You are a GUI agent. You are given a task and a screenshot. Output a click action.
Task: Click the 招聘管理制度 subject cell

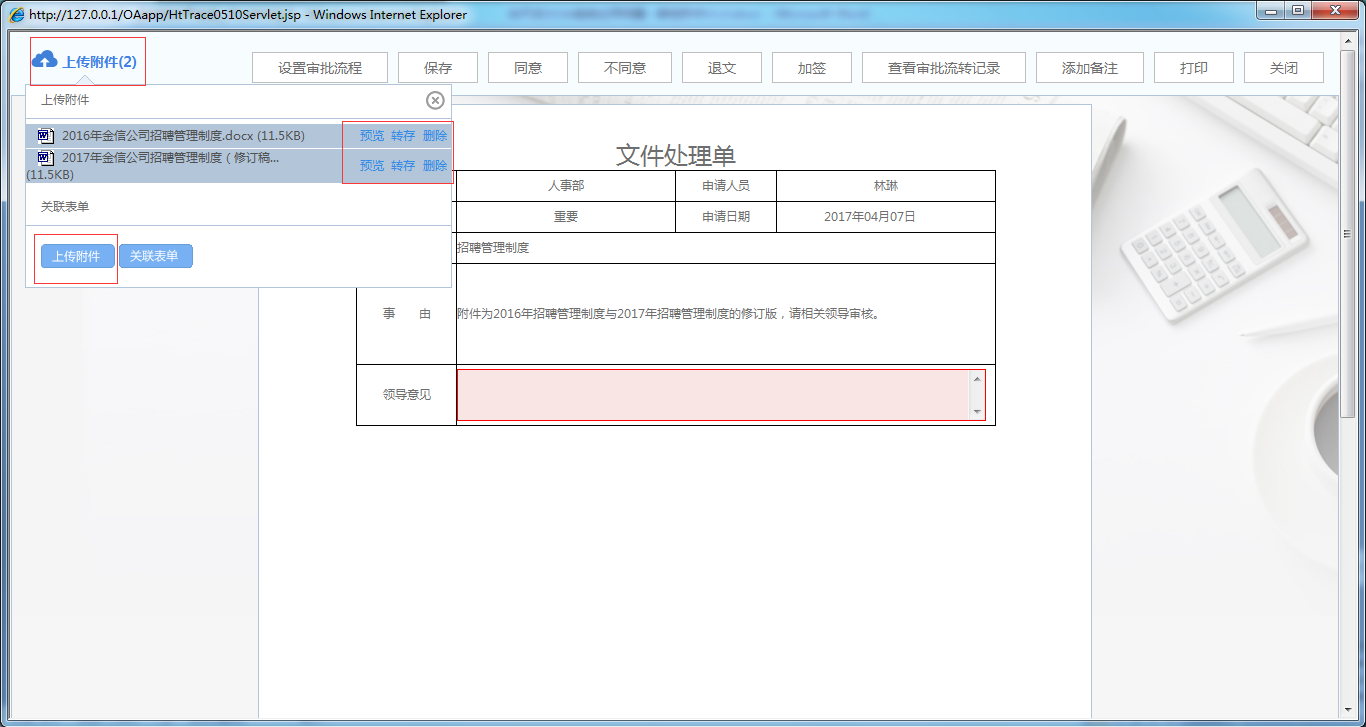pyautogui.click(x=726, y=248)
